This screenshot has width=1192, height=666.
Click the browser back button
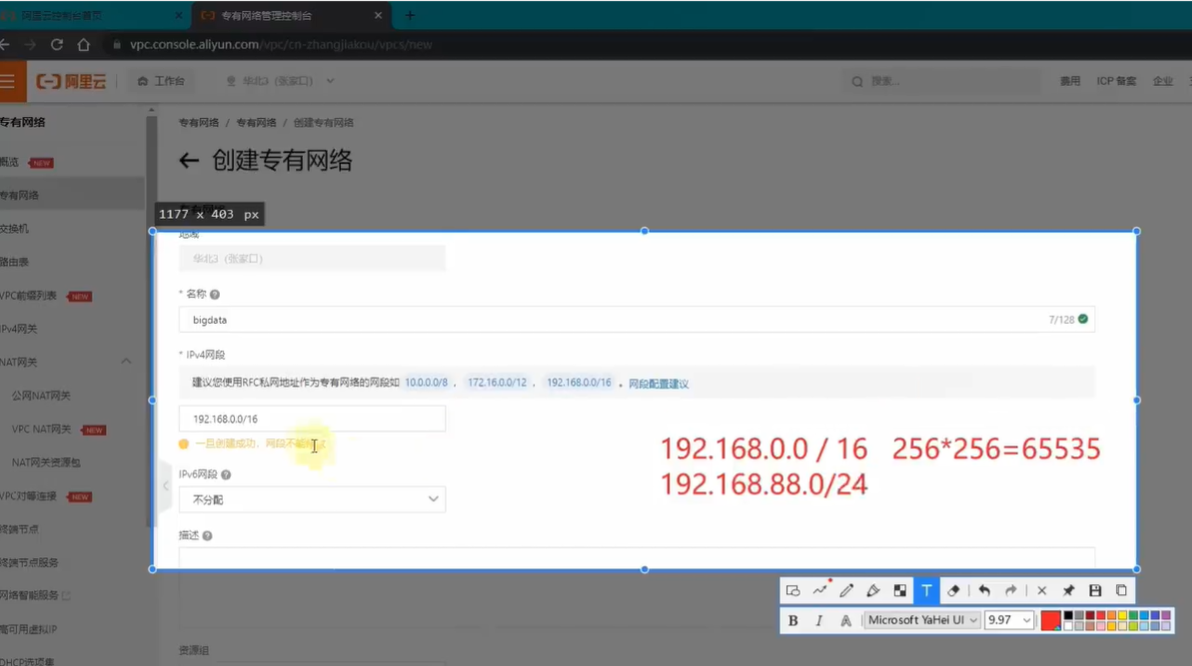pyautogui.click(x=5, y=45)
